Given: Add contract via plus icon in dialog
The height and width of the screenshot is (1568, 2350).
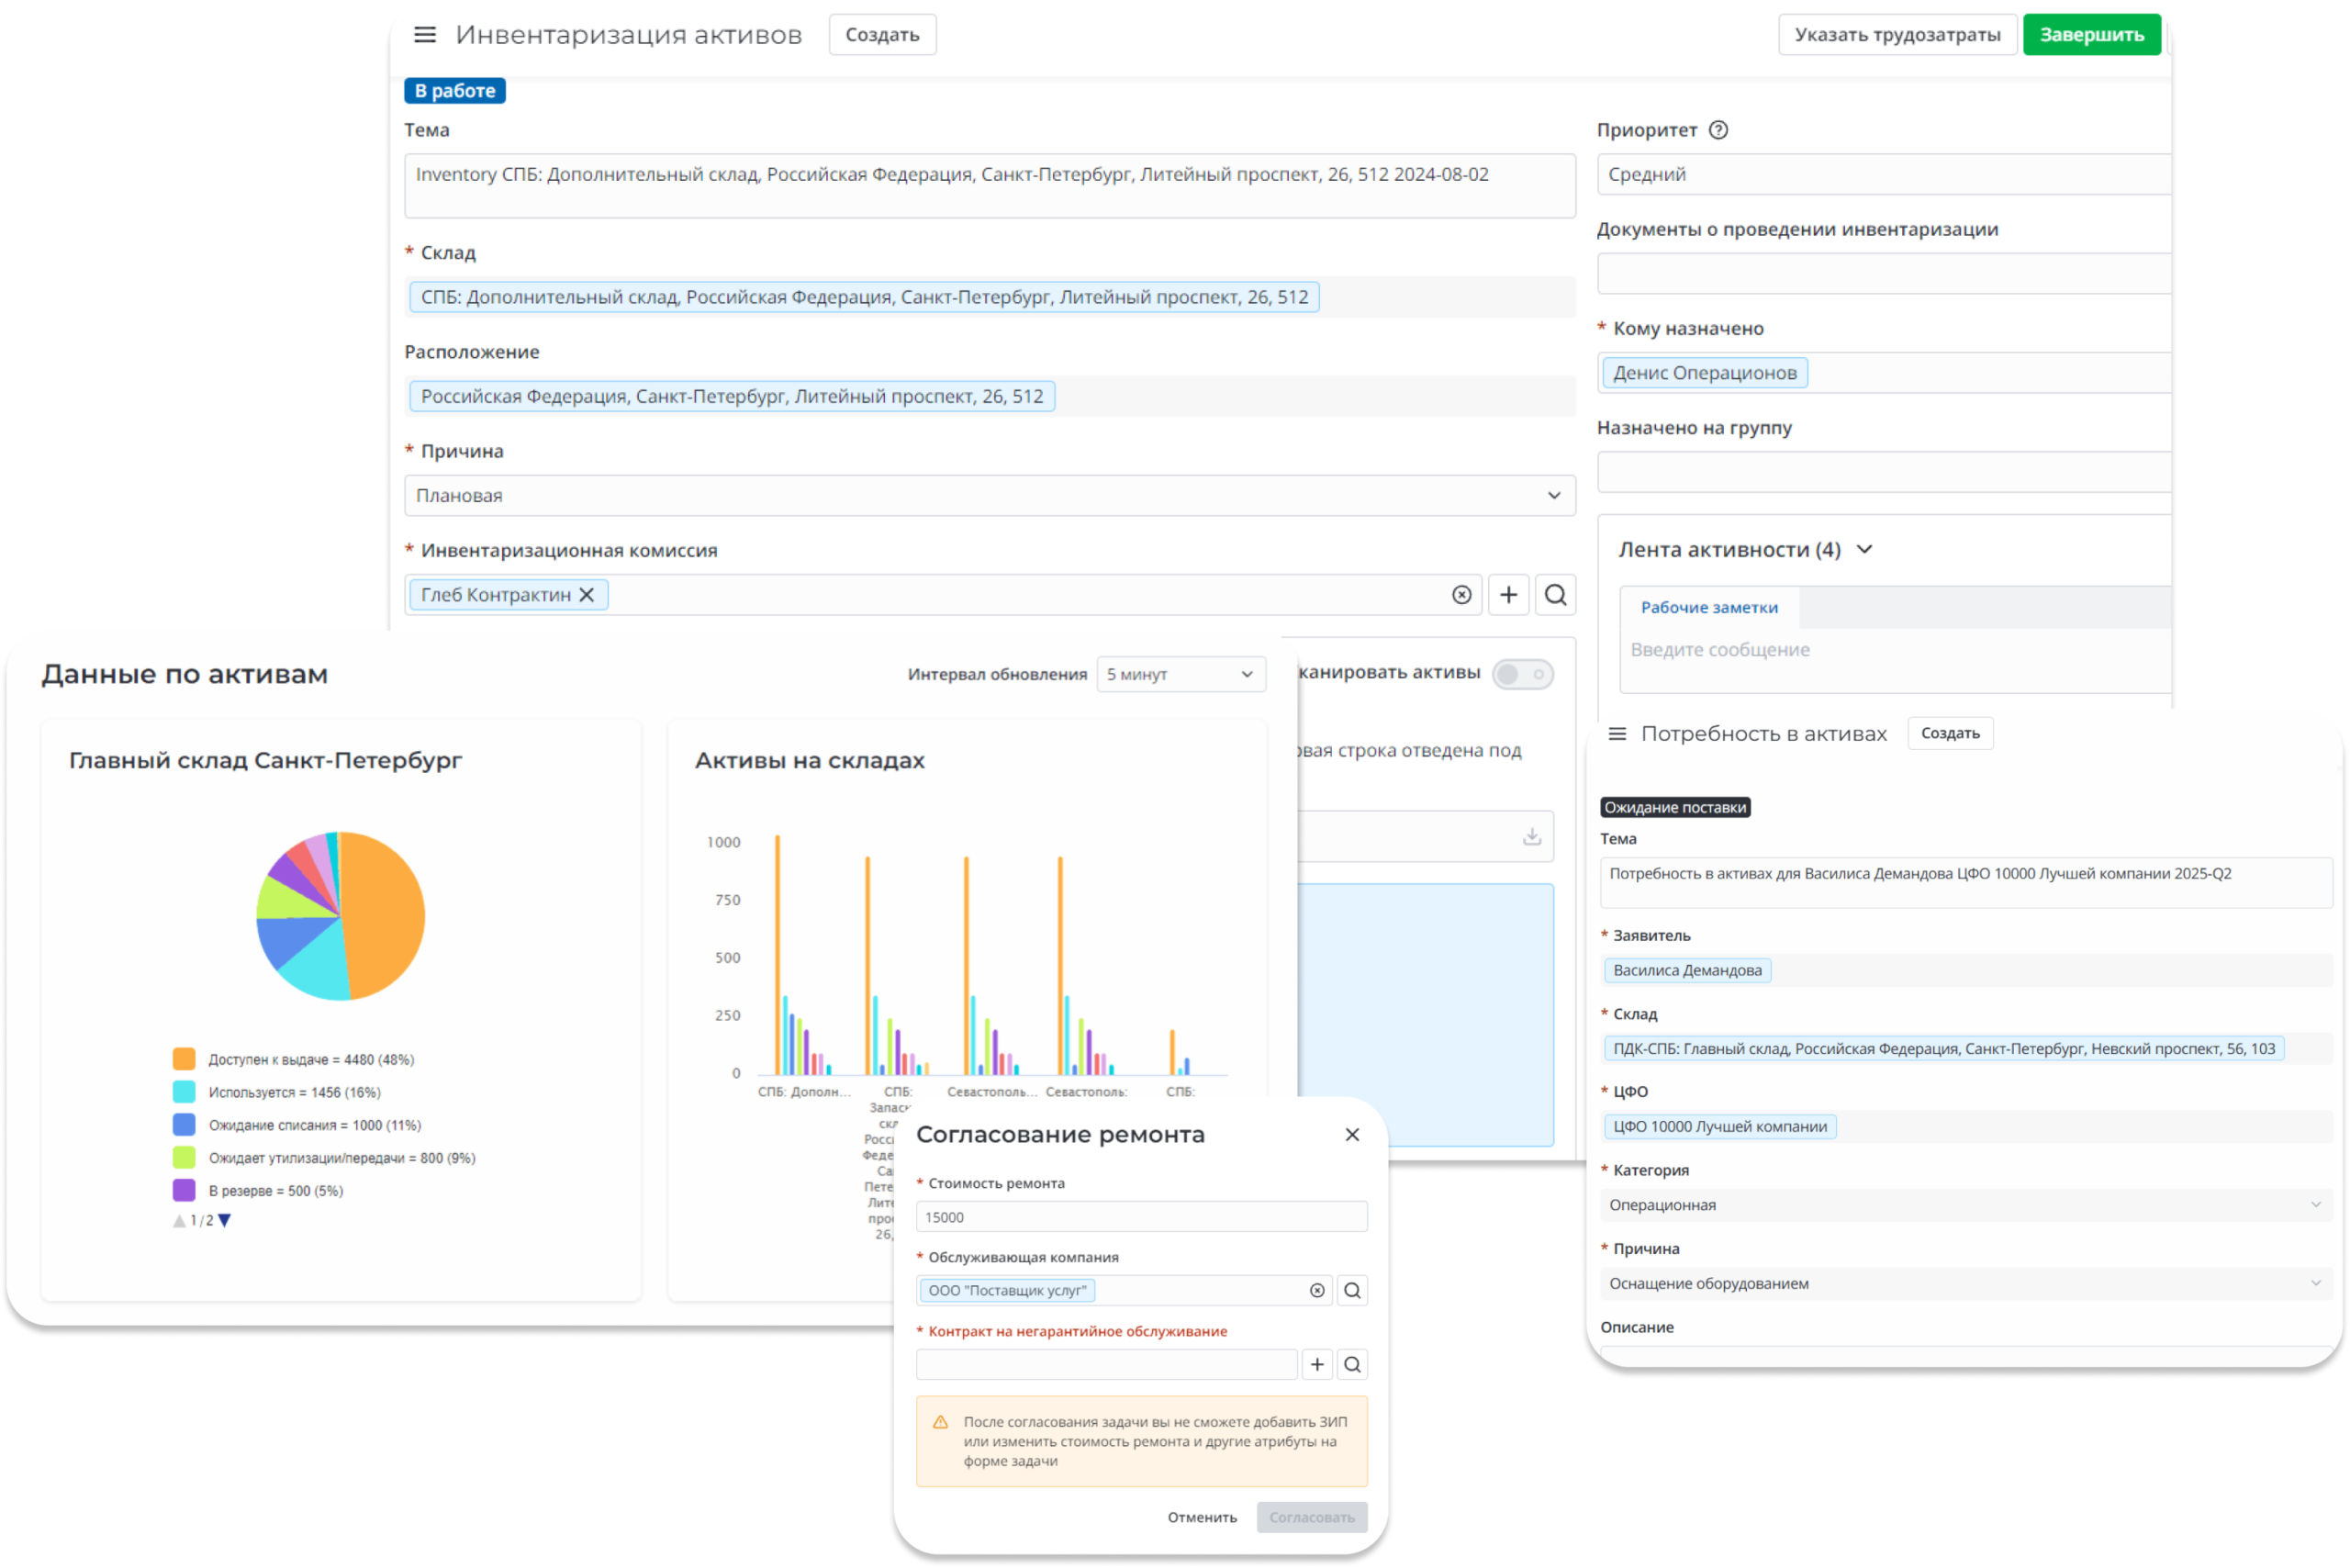Looking at the screenshot, I should point(1317,1364).
